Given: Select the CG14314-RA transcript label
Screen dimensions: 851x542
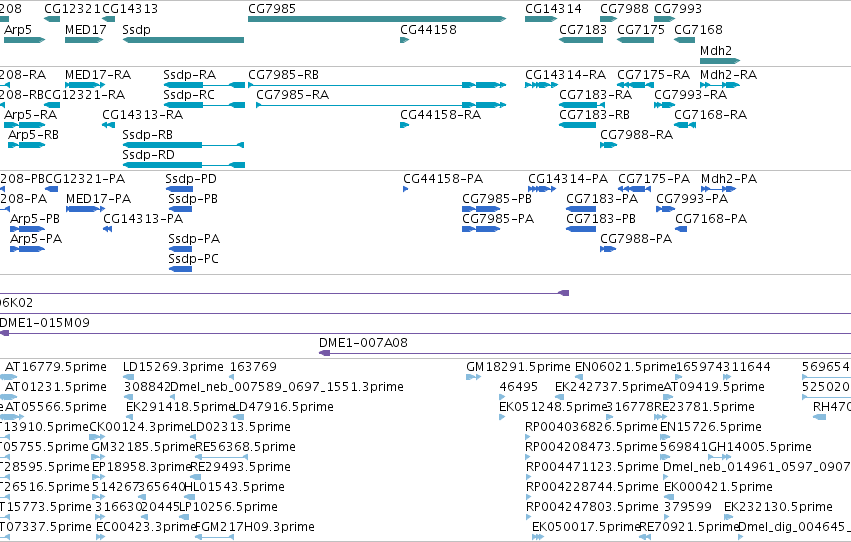Looking at the screenshot, I should [x=566, y=74].
